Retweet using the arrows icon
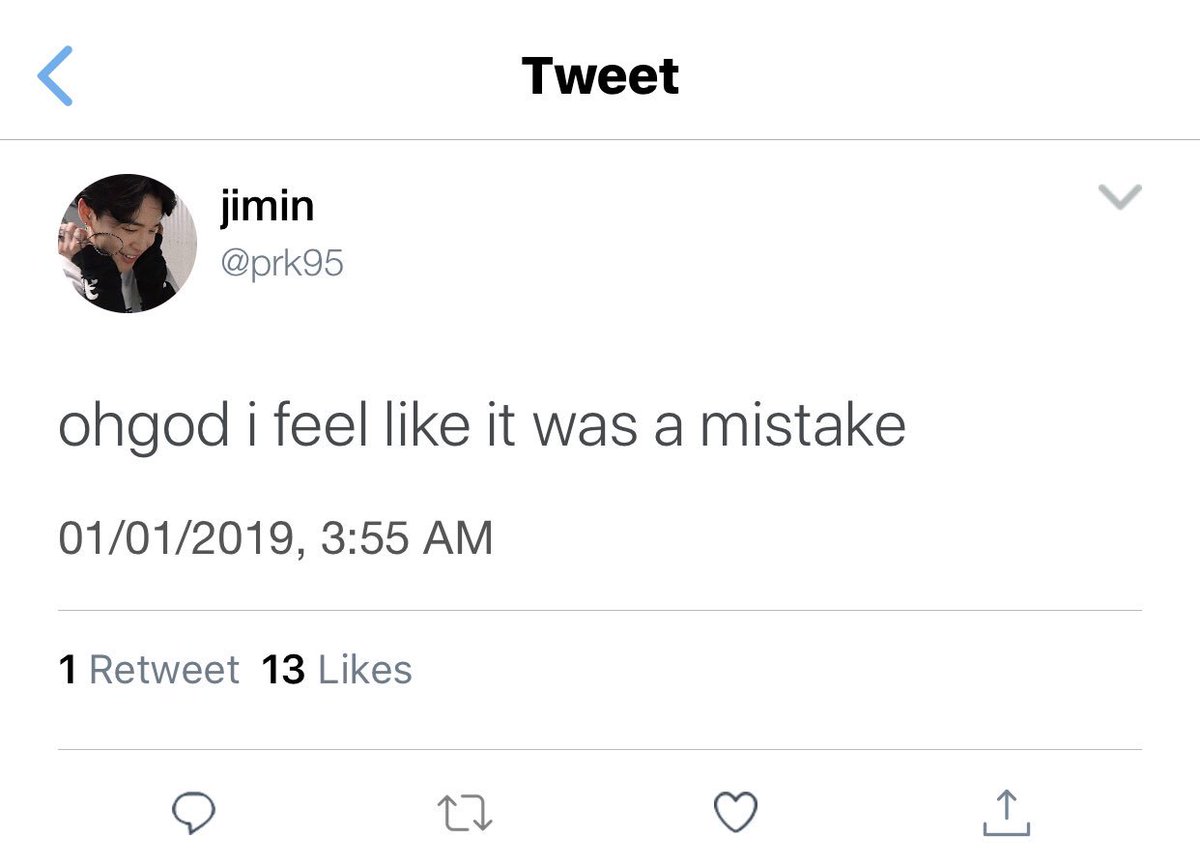The height and width of the screenshot is (867, 1200). point(466,811)
